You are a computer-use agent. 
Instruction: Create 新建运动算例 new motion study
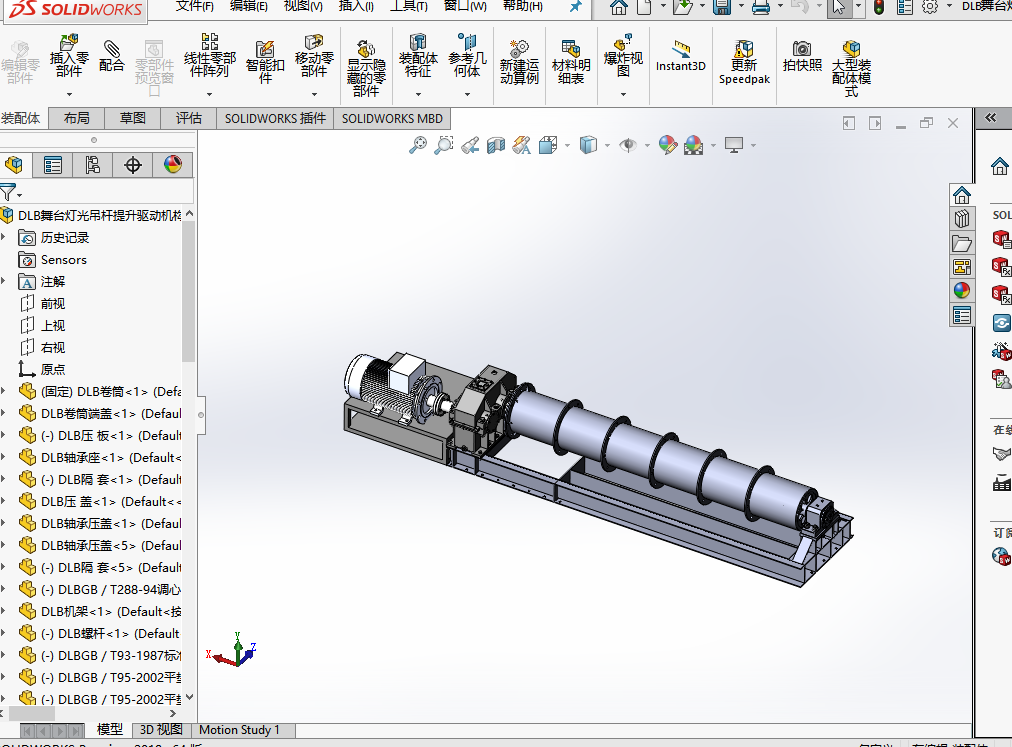click(x=519, y=63)
